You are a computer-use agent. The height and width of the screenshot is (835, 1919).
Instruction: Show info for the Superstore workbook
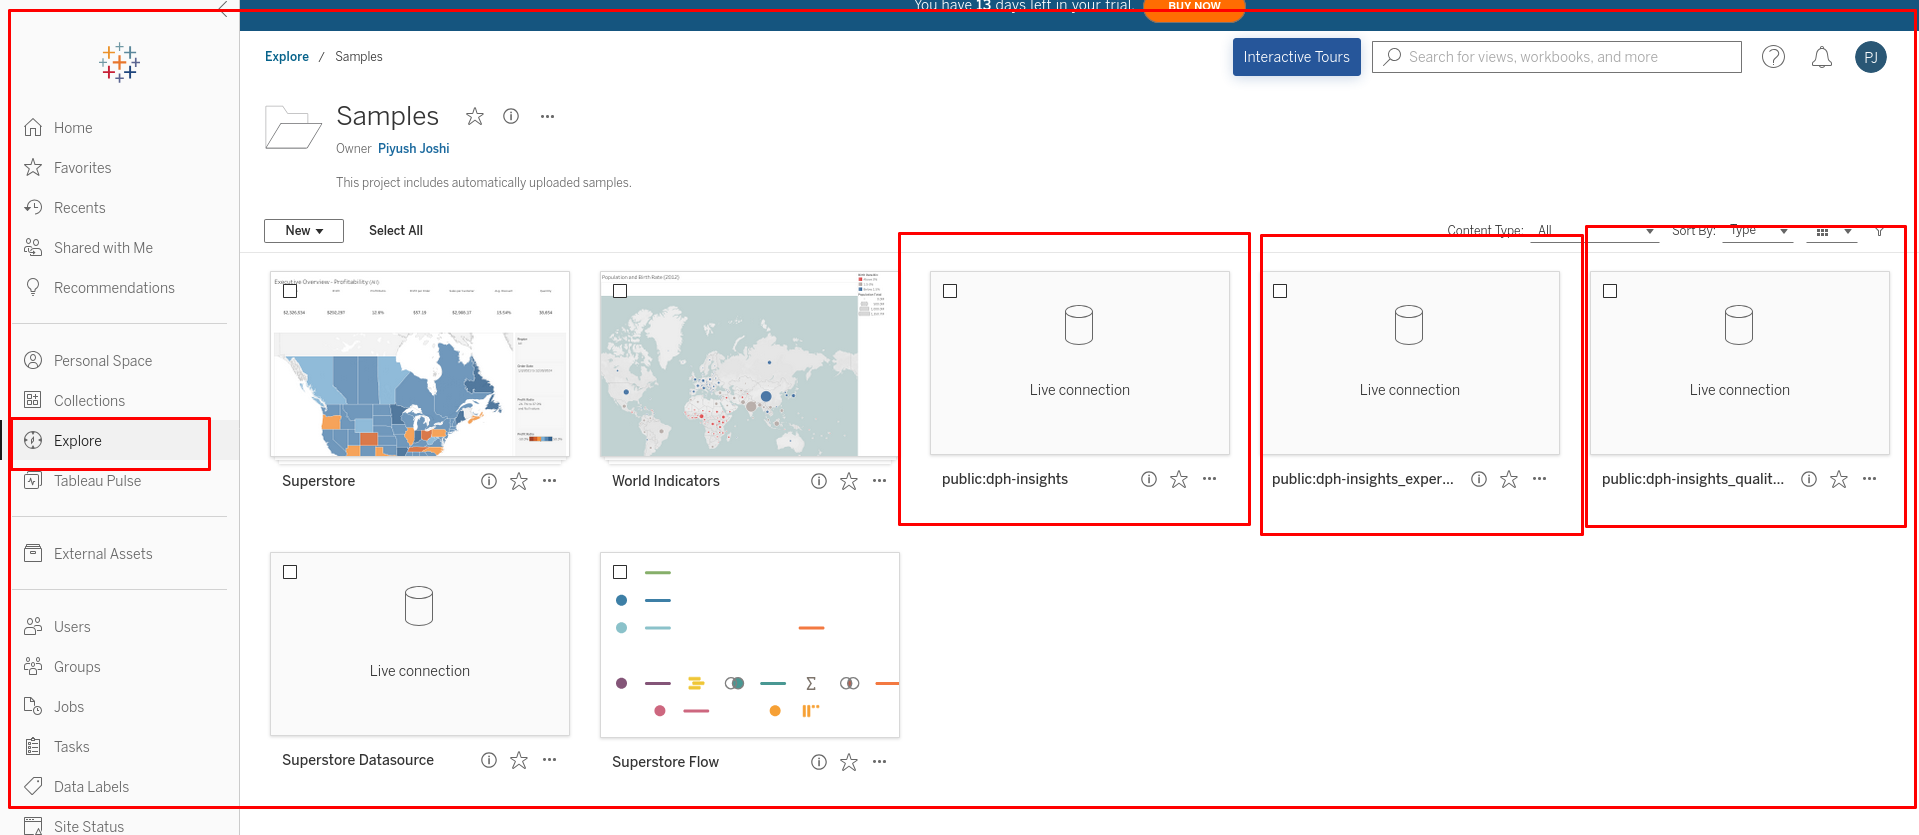click(489, 481)
